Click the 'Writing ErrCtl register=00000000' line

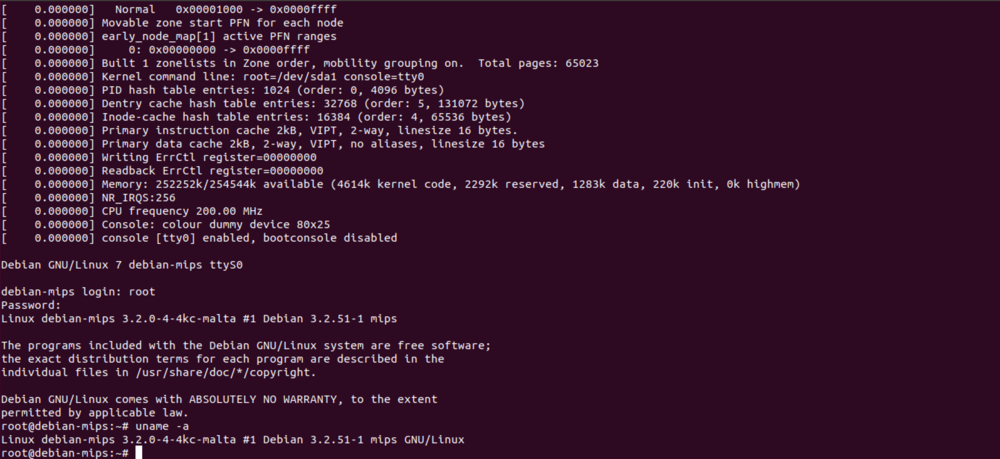tap(159, 157)
